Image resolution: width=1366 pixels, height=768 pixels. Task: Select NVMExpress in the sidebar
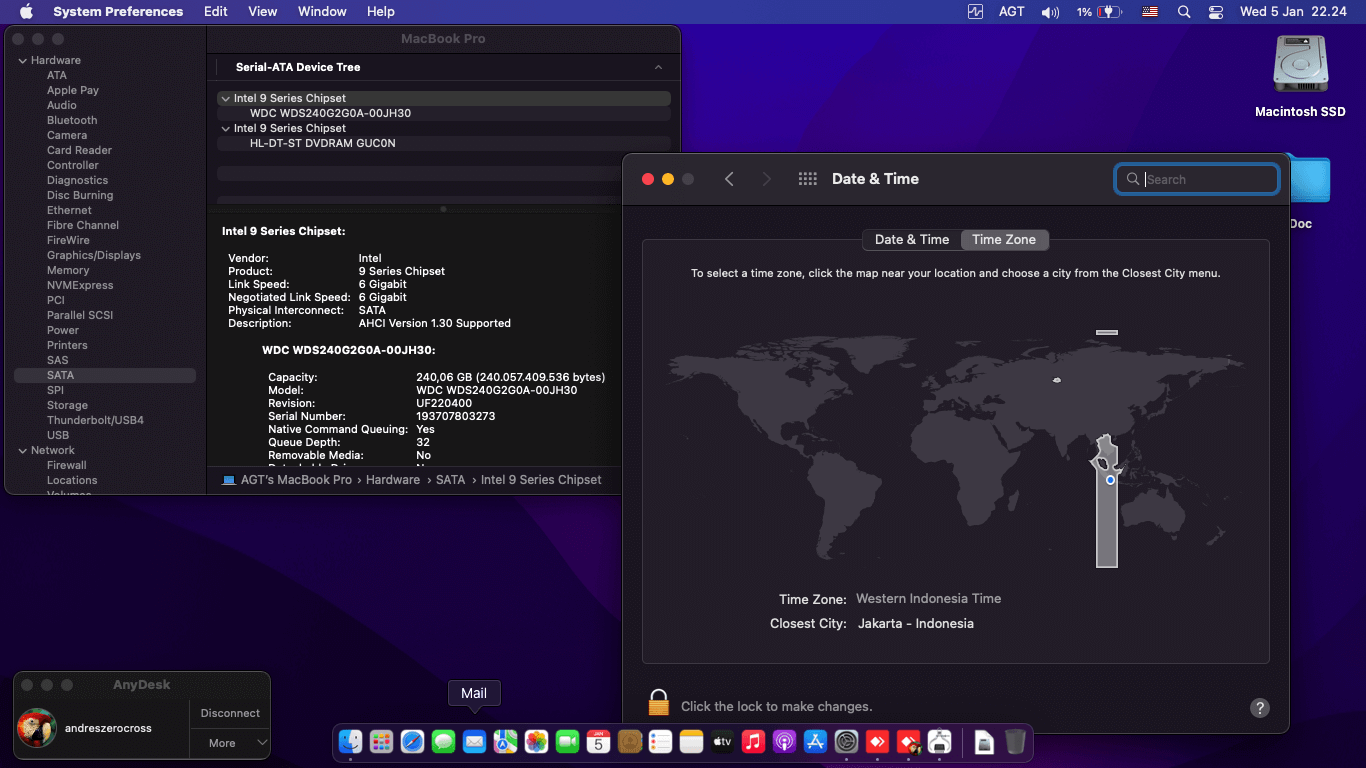(80, 285)
